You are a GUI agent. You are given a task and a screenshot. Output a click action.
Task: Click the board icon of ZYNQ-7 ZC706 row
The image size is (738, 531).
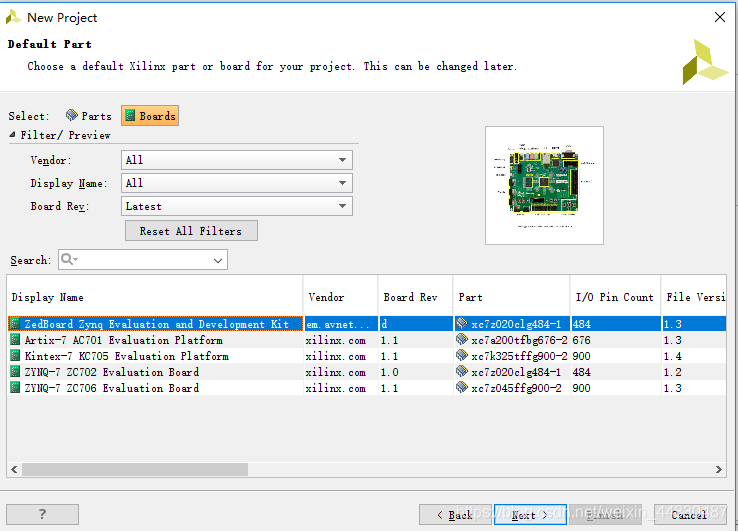[15, 388]
